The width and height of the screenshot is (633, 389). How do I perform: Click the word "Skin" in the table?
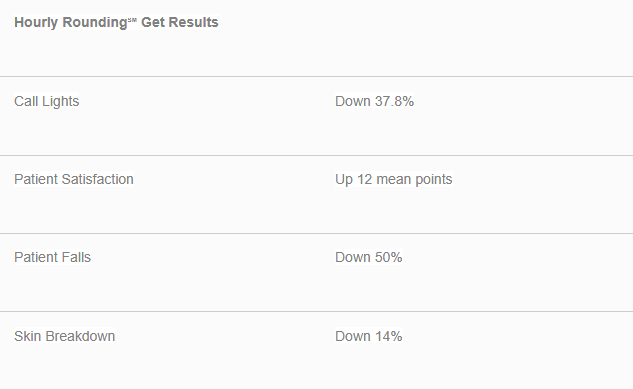[x=28, y=336]
